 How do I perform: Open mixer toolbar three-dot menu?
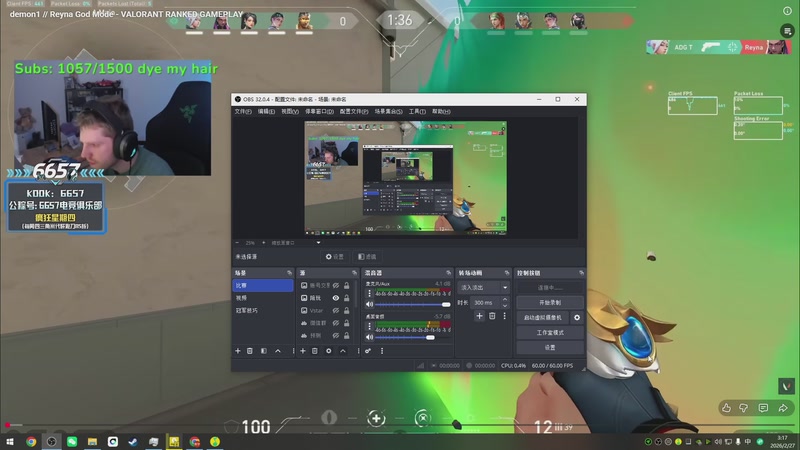coord(382,351)
